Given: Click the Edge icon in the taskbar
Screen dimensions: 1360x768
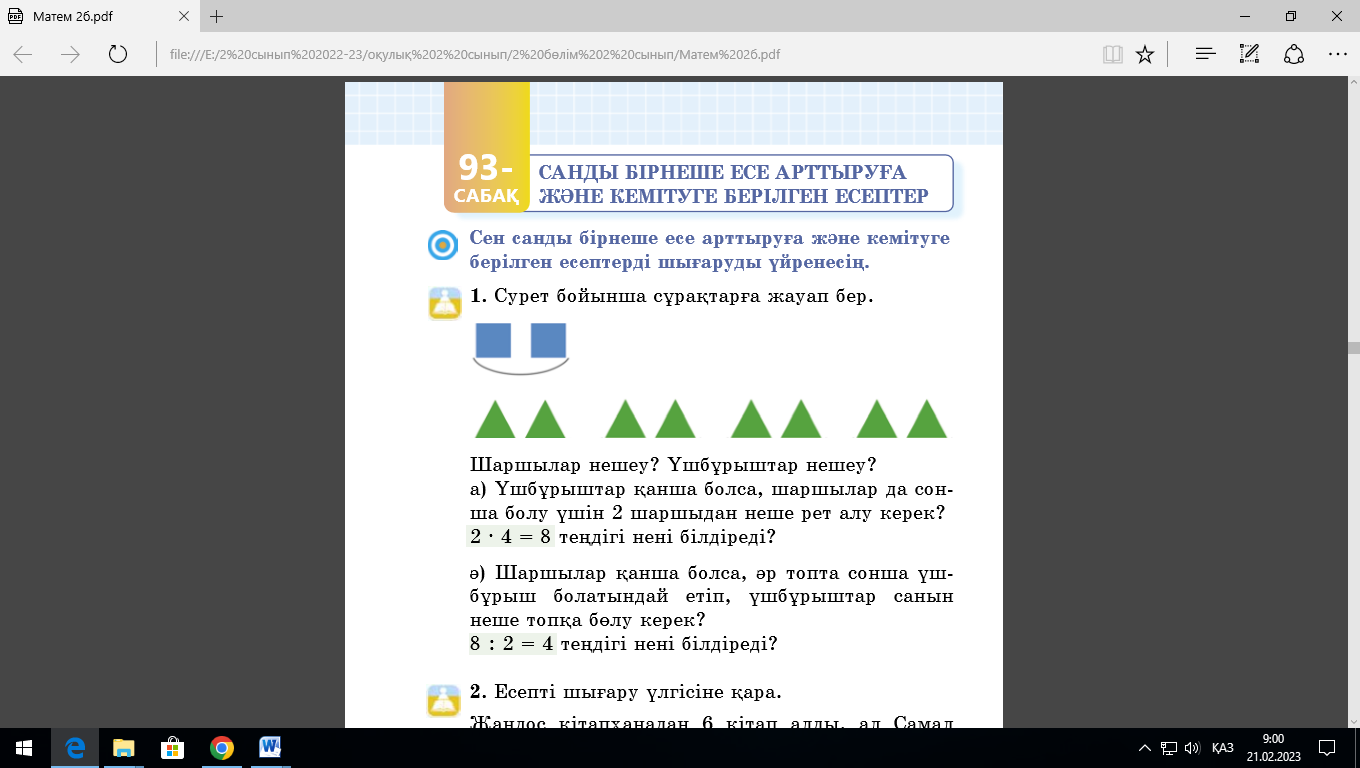Looking at the screenshot, I should 74,748.
